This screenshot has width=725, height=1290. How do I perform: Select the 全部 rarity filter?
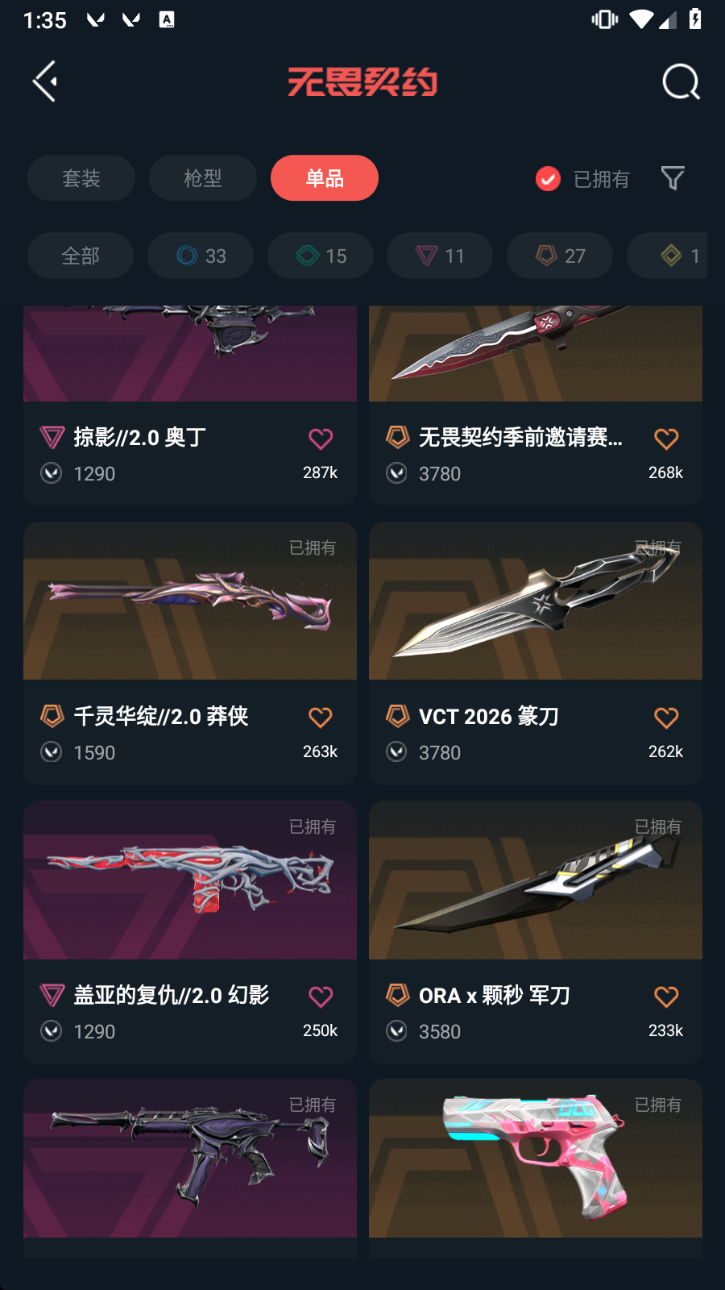click(80, 256)
